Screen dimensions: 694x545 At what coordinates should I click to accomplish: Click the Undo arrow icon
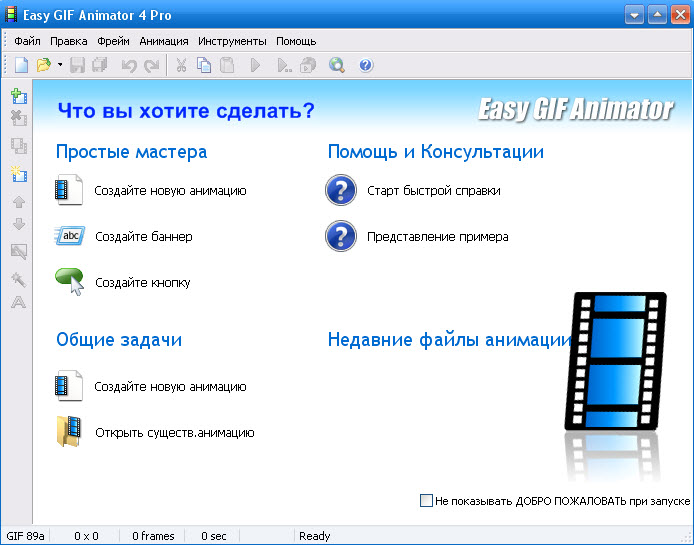129,66
